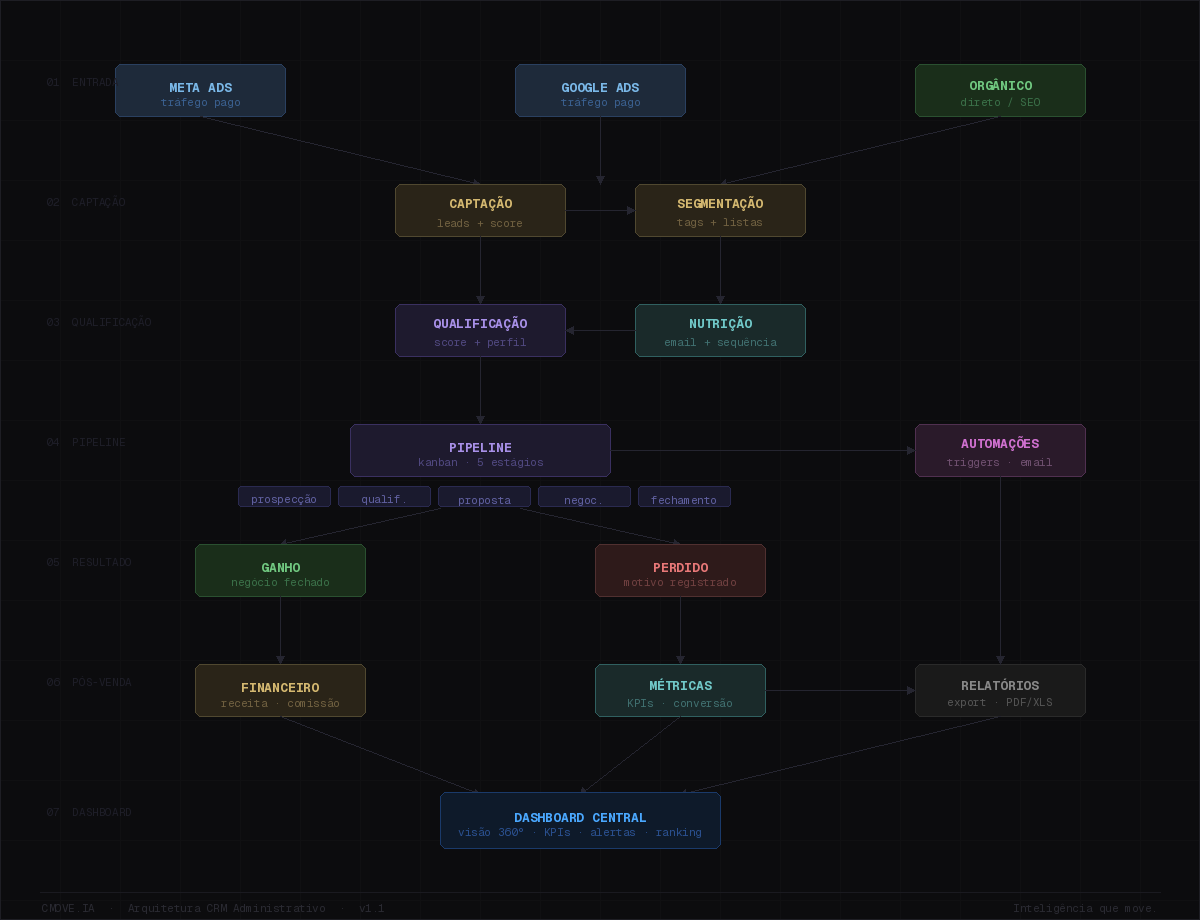
Task: Select the SEGMENTAÇÃO tags node
Action: [x=720, y=211]
